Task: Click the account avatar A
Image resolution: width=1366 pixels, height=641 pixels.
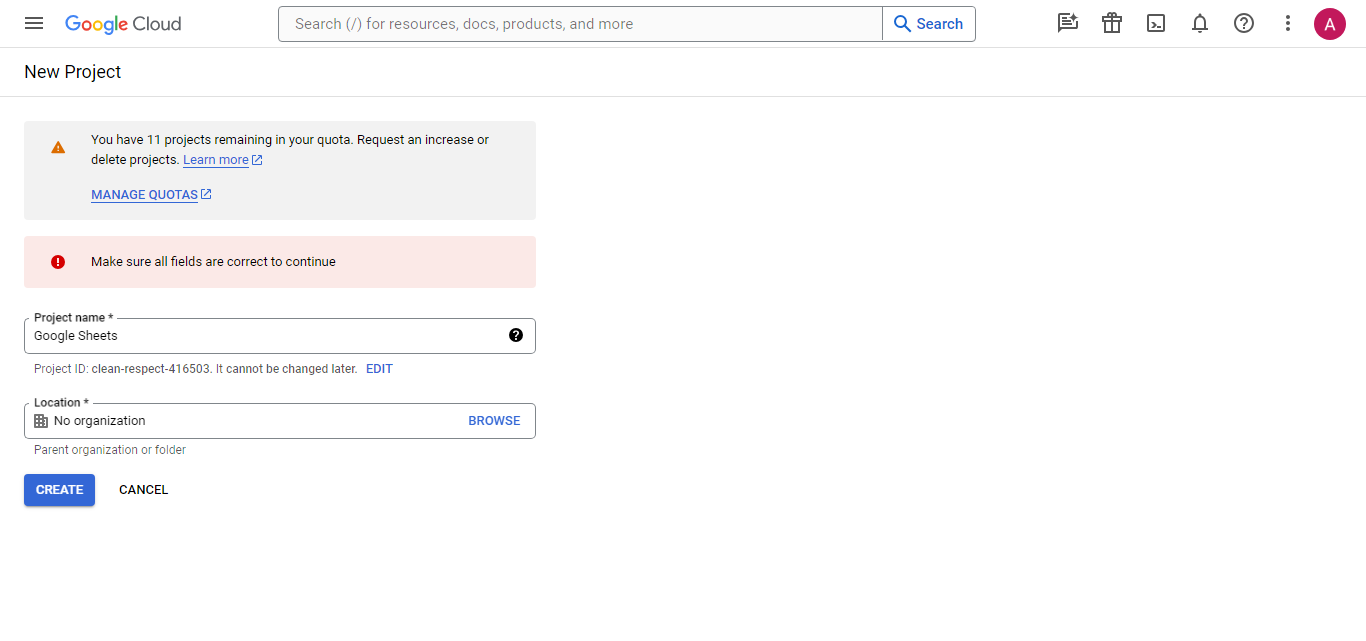Action: (x=1330, y=24)
